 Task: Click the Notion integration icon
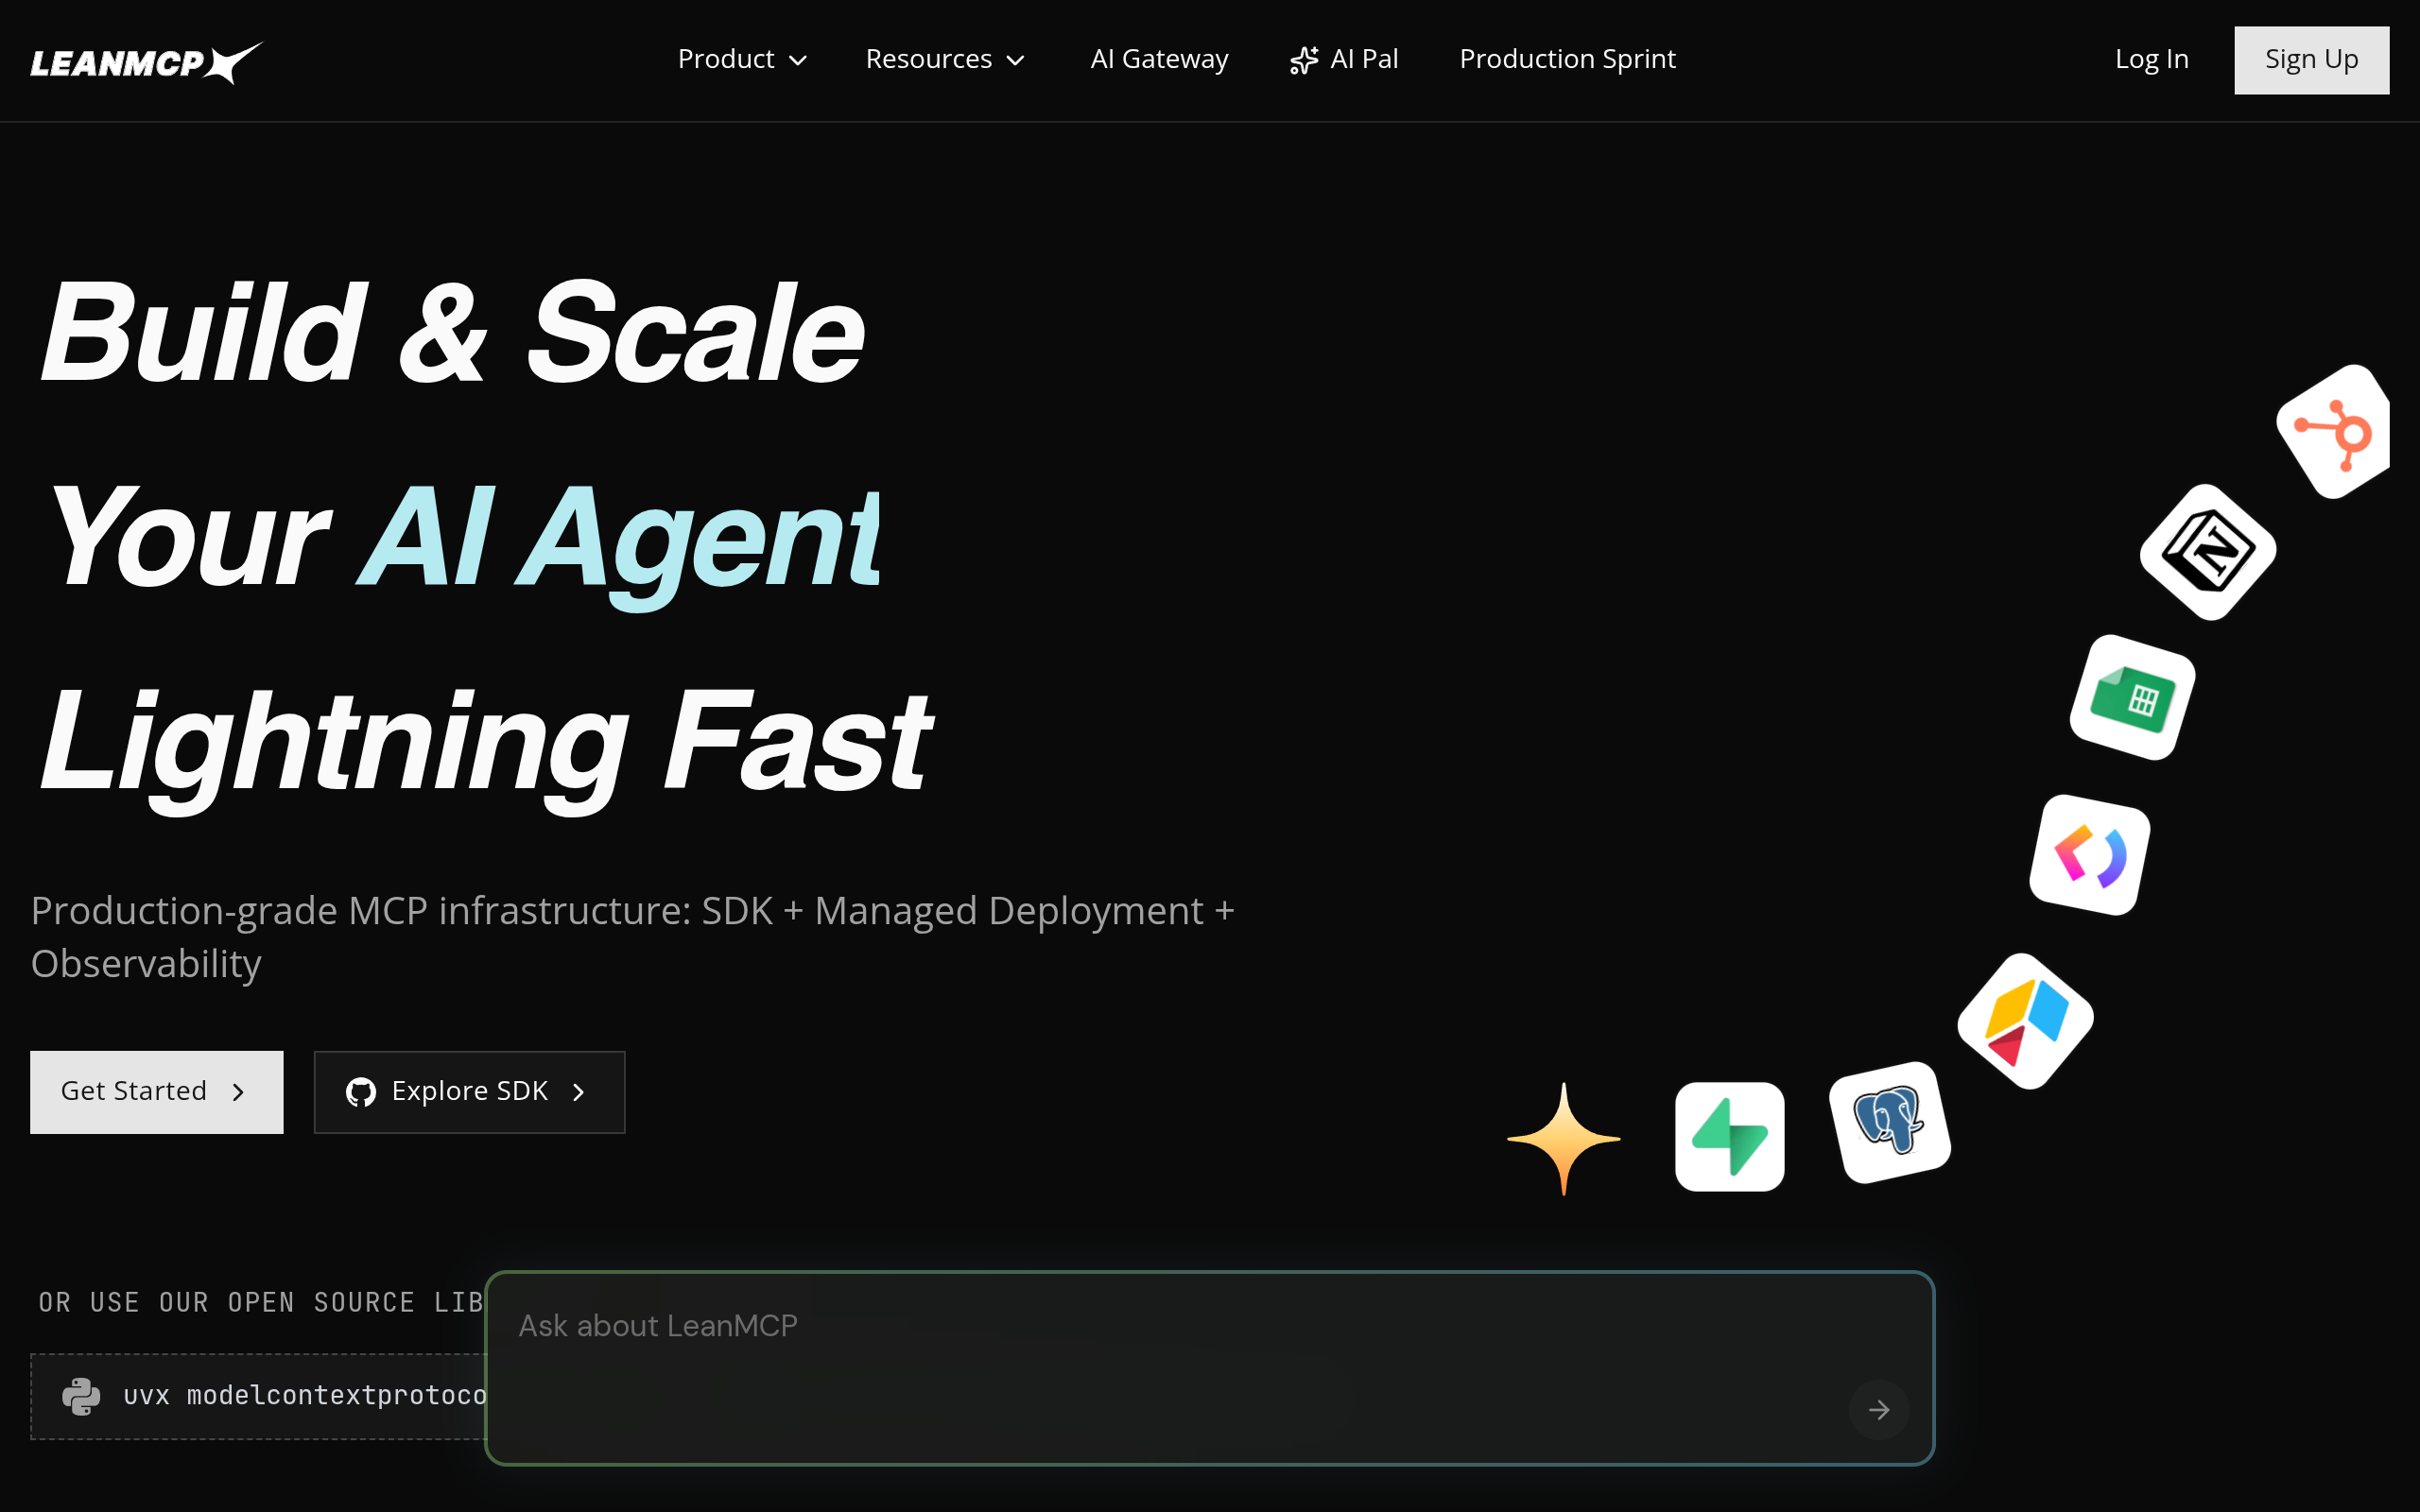pos(2208,552)
